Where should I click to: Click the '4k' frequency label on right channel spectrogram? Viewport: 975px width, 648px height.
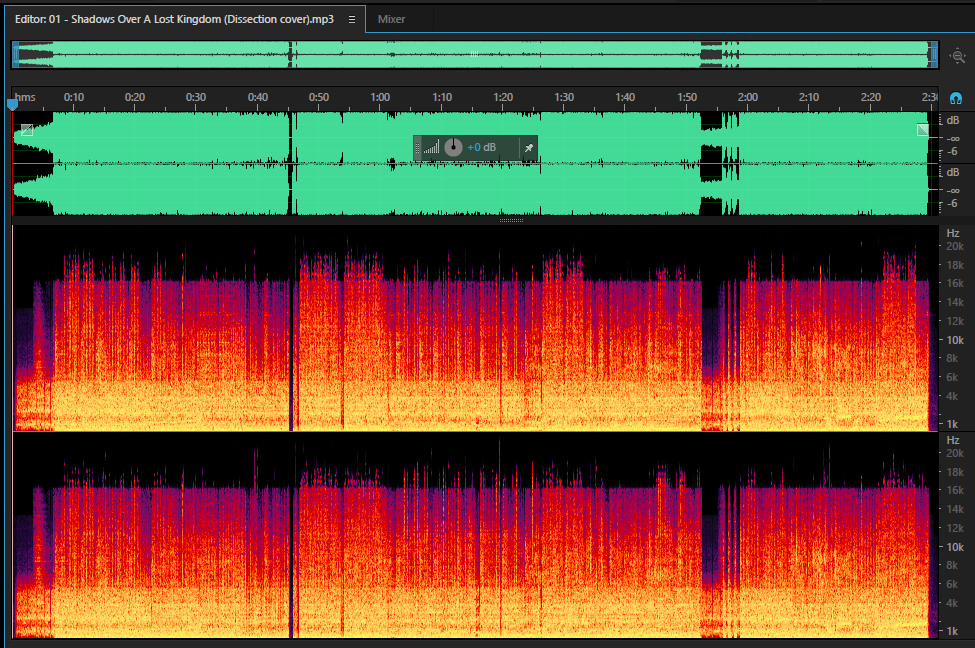click(x=952, y=603)
